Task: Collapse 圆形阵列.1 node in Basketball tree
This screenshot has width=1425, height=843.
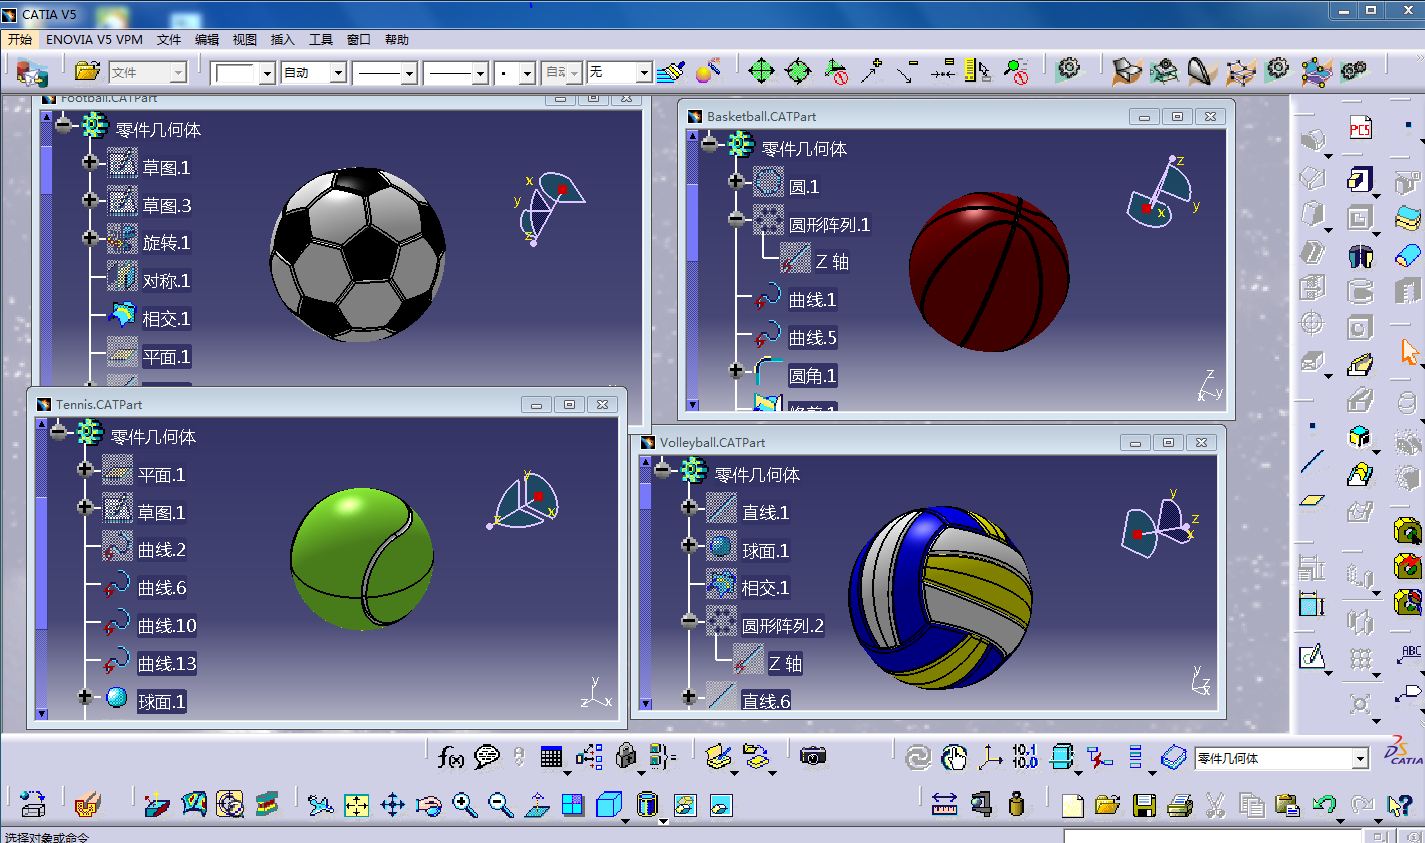Action: coord(737,219)
